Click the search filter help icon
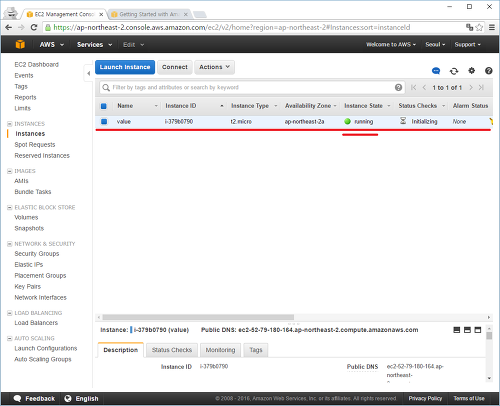The height and width of the screenshot is (406, 500). [398, 87]
